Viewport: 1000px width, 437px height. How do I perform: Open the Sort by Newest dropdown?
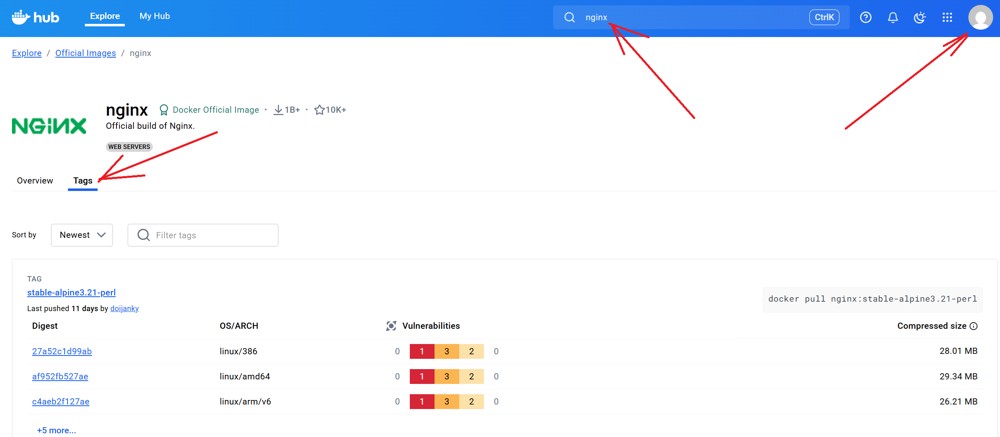82,235
